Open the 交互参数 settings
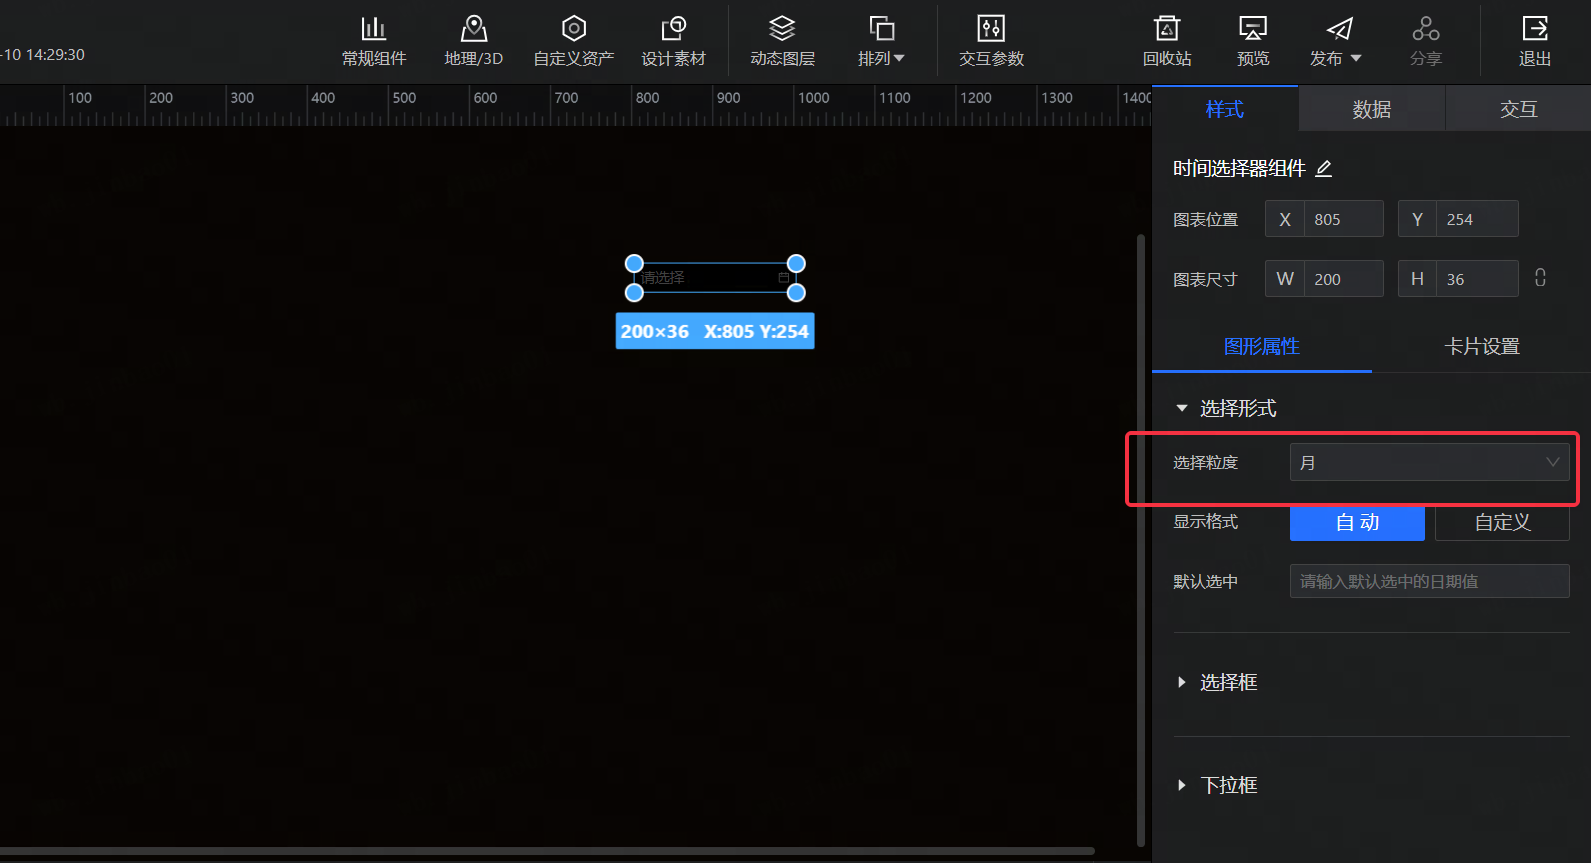The width and height of the screenshot is (1591, 863). (991, 41)
